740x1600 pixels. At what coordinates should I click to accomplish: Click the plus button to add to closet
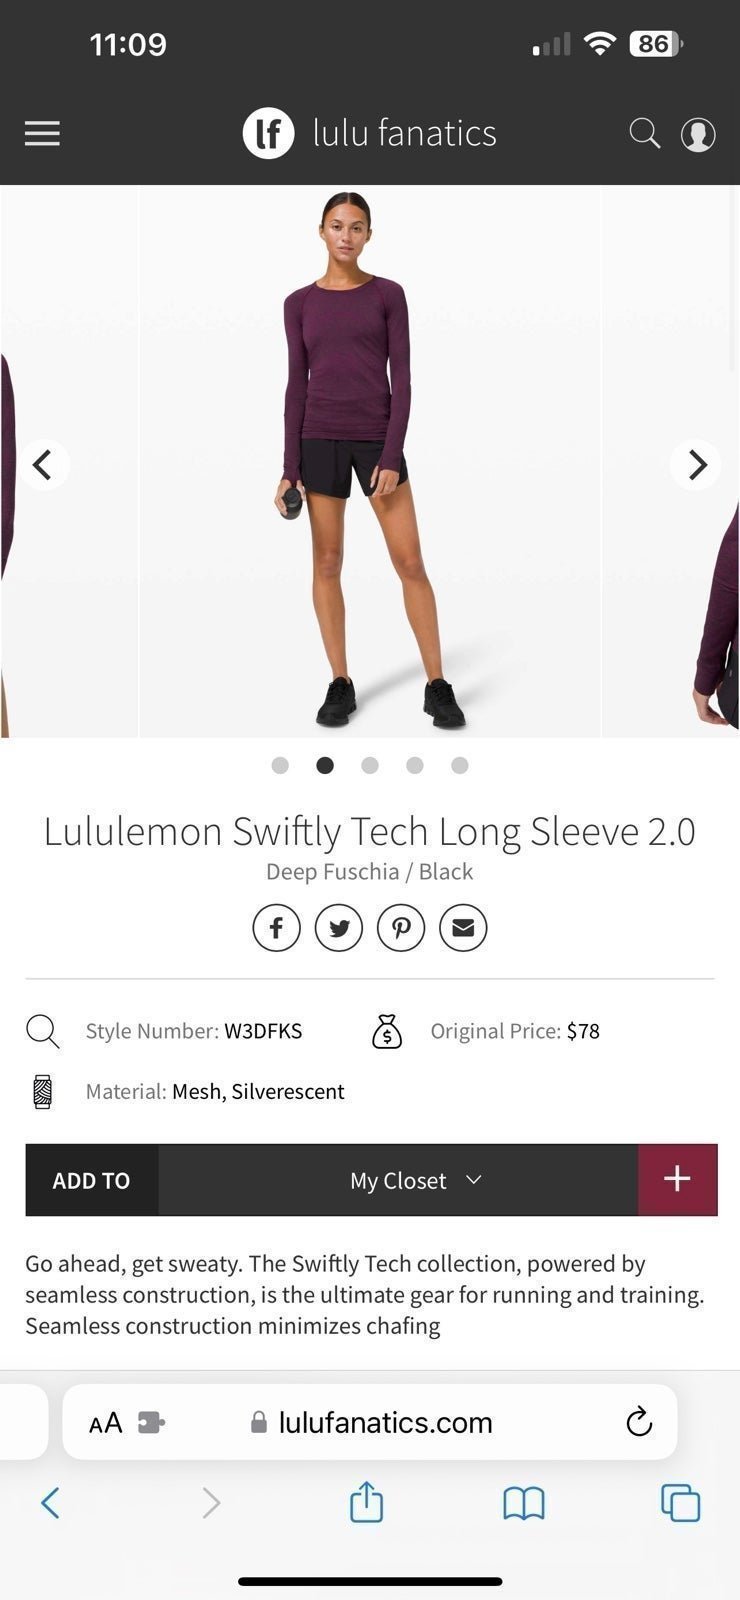click(x=677, y=1180)
